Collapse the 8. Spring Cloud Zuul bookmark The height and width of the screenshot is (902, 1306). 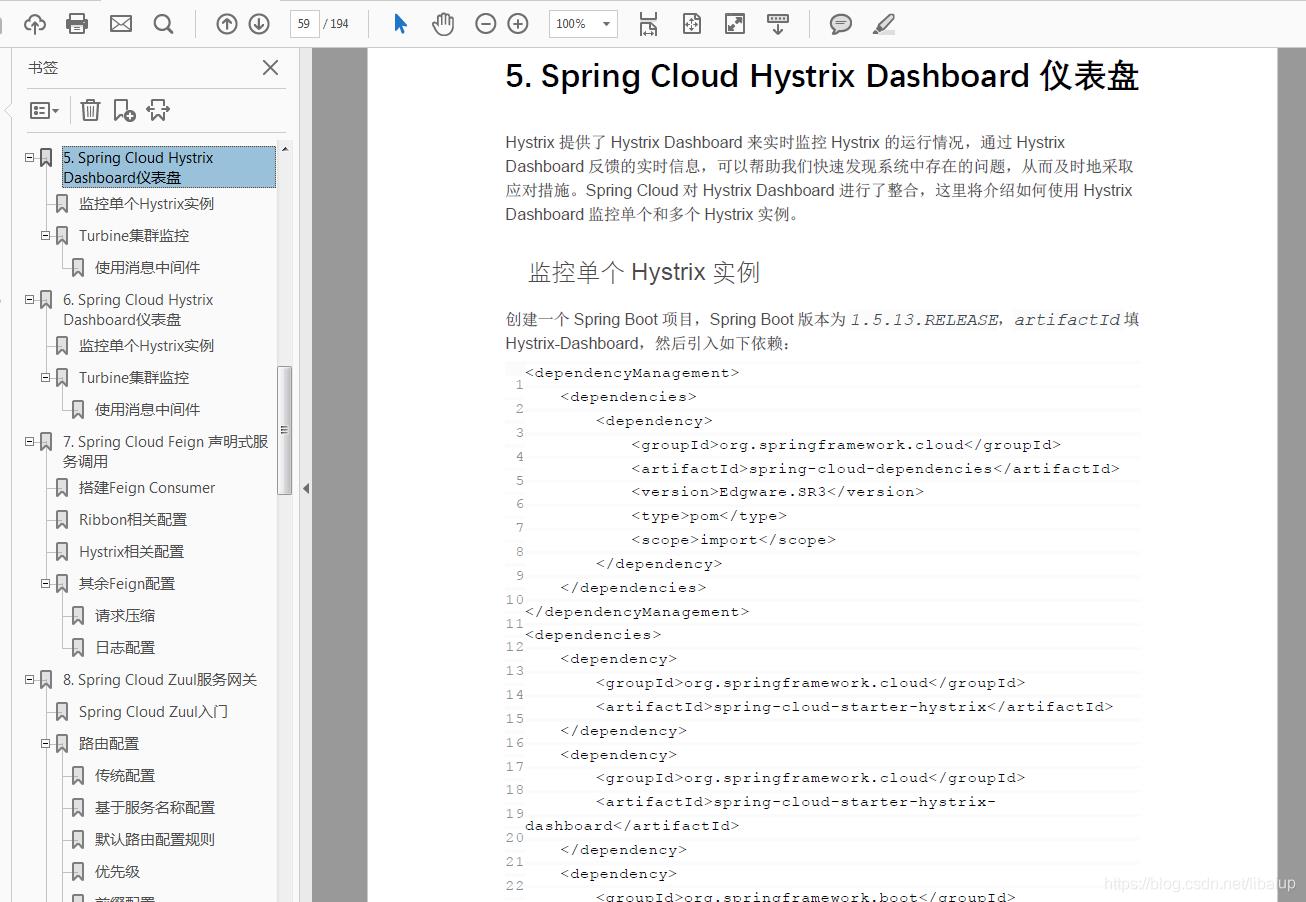(x=30, y=679)
